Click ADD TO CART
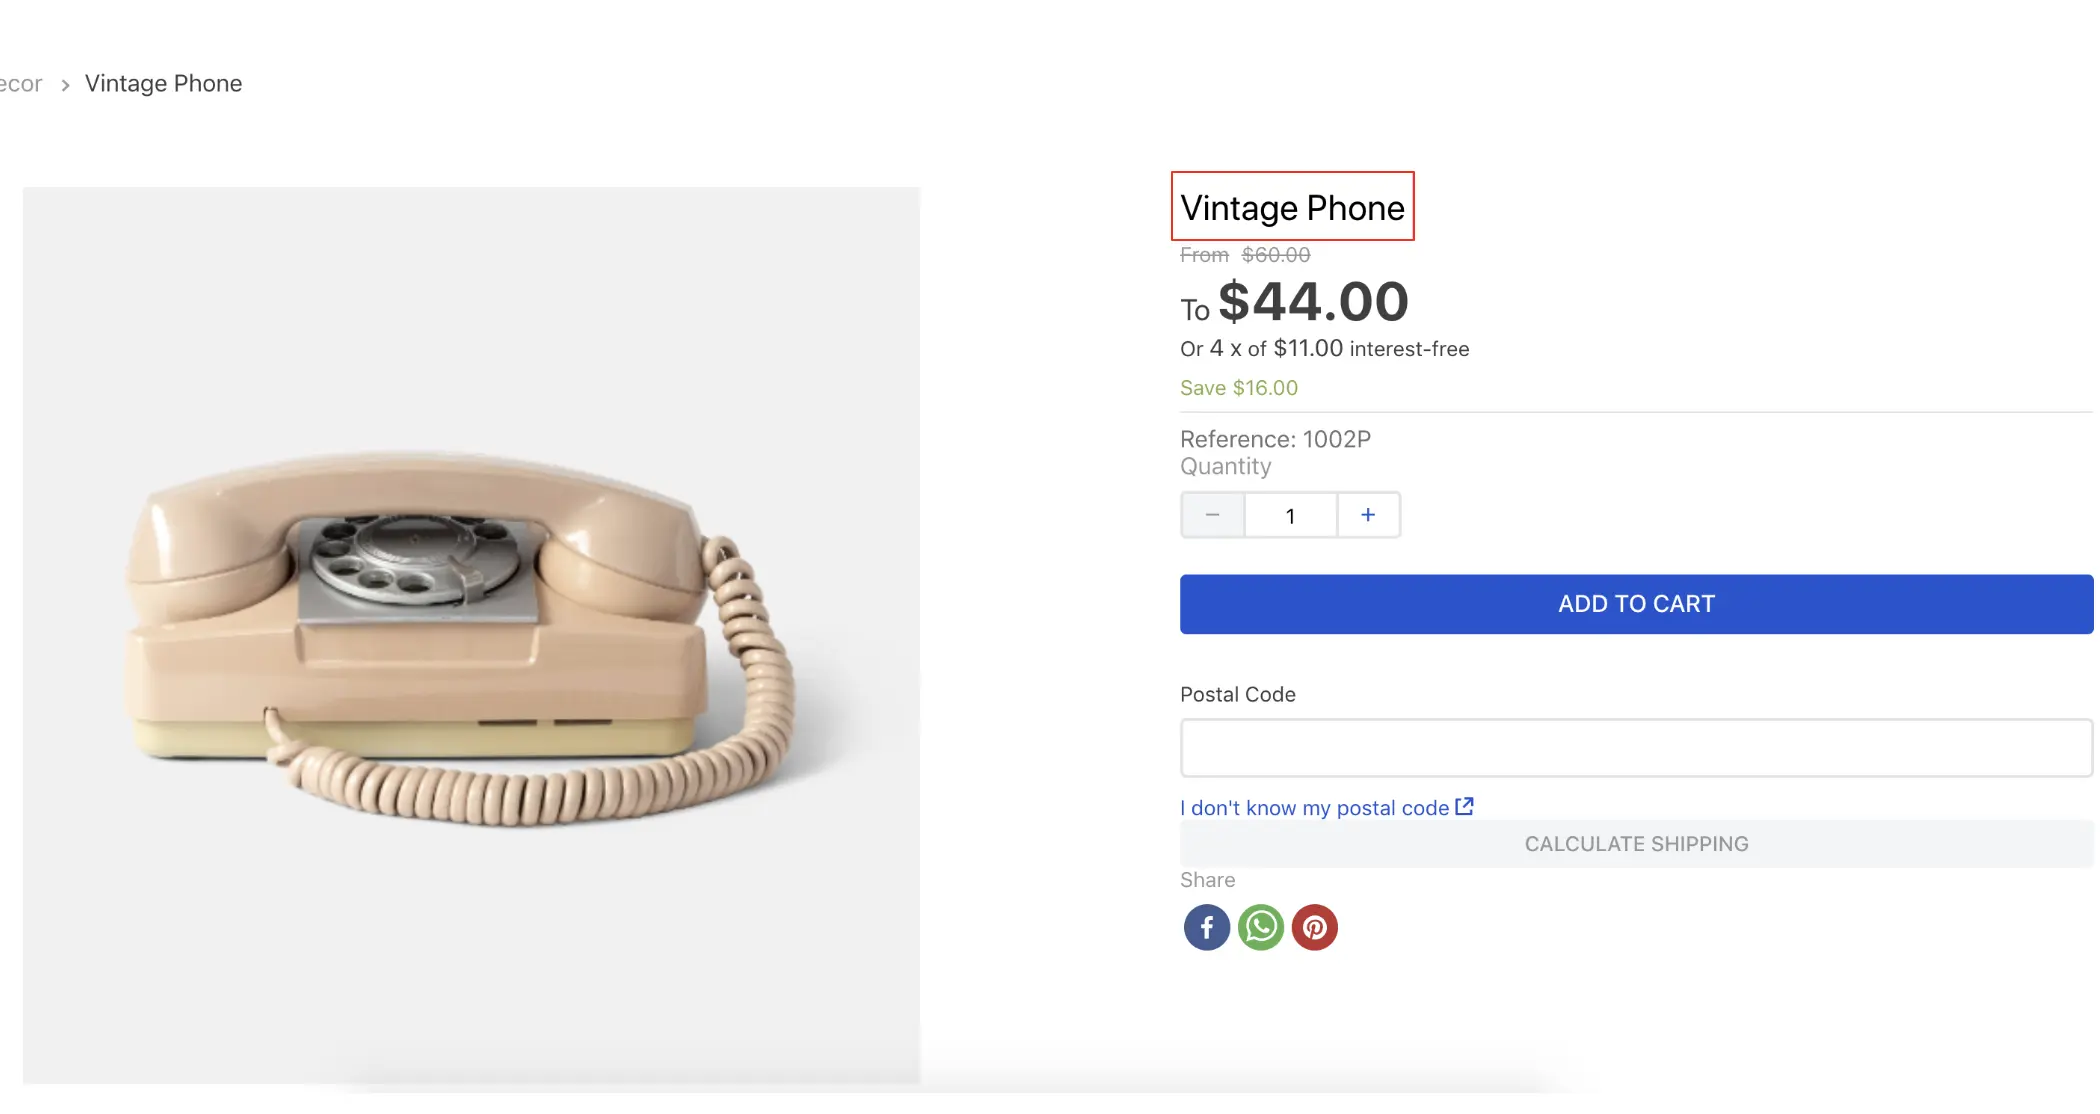Screen dimensions: 2100x1114 1635,603
